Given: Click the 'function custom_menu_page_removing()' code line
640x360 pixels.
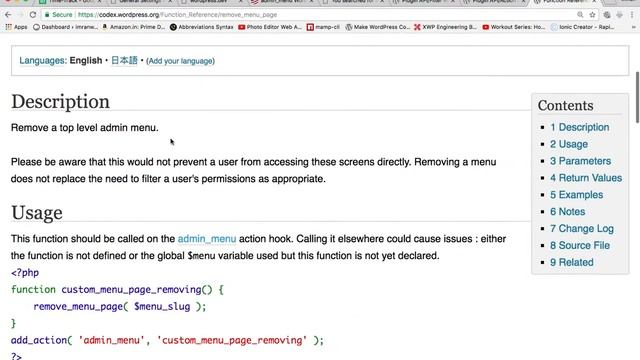Looking at the screenshot, I should point(117,290).
